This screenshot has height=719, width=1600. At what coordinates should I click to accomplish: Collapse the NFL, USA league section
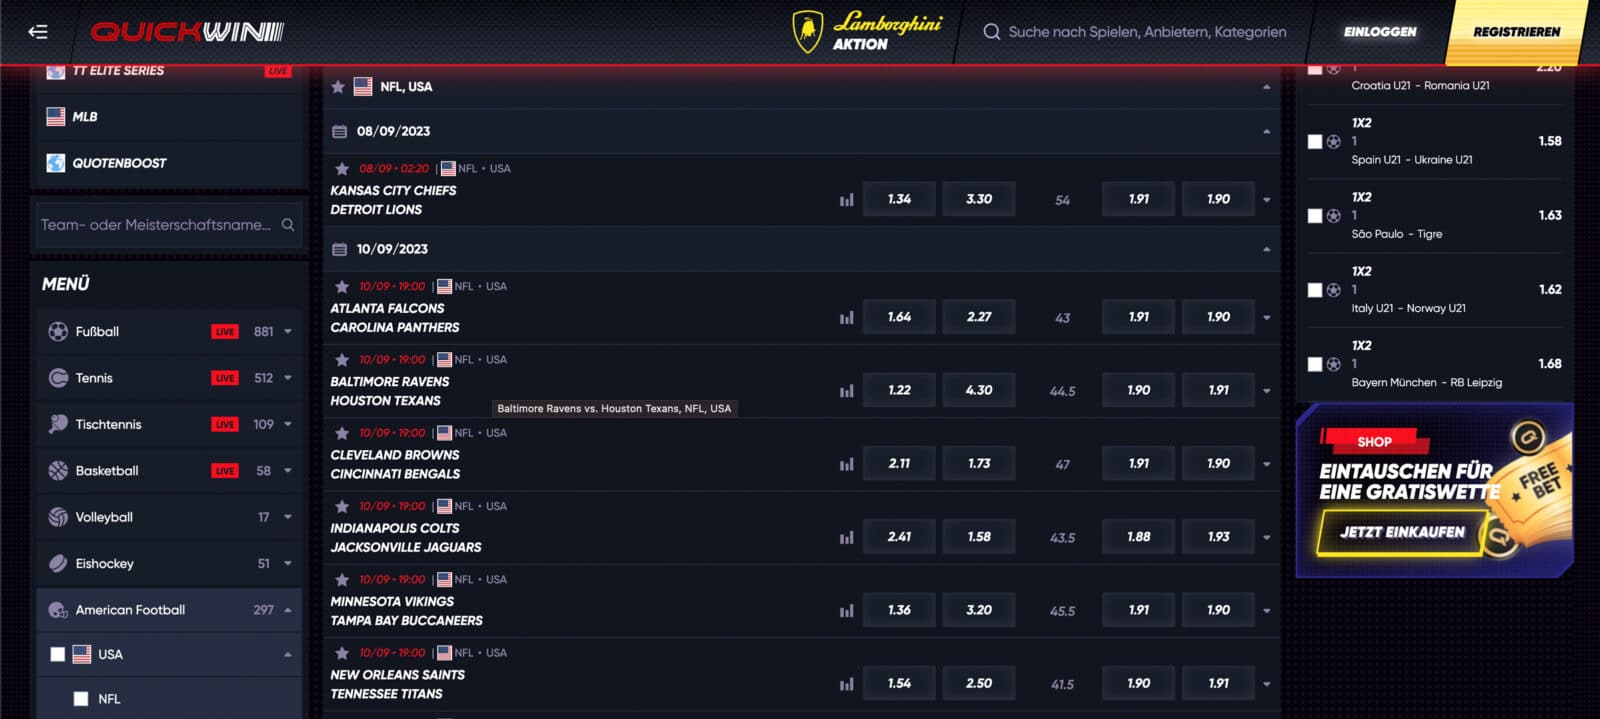pos(1267,87)
